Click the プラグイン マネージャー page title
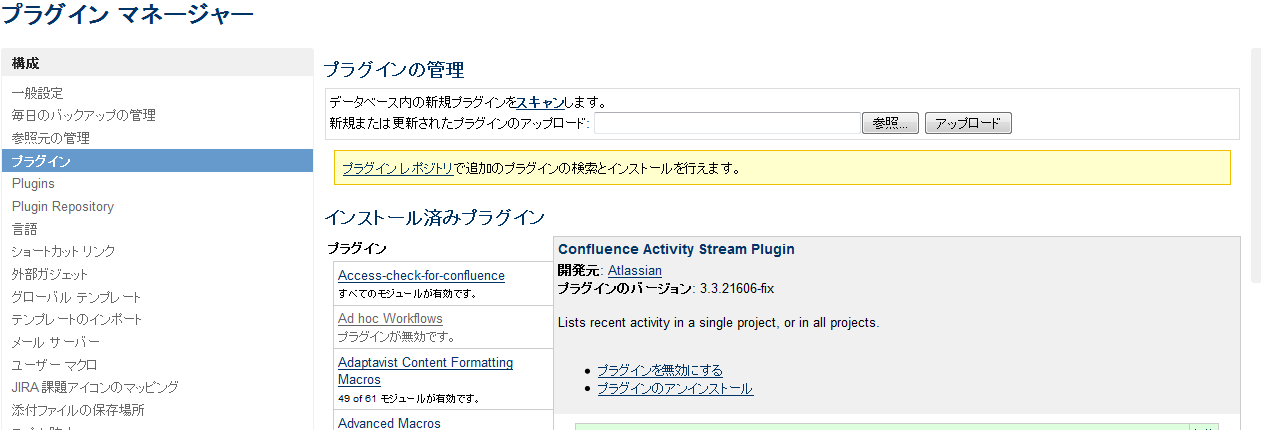 pos(127,14)
